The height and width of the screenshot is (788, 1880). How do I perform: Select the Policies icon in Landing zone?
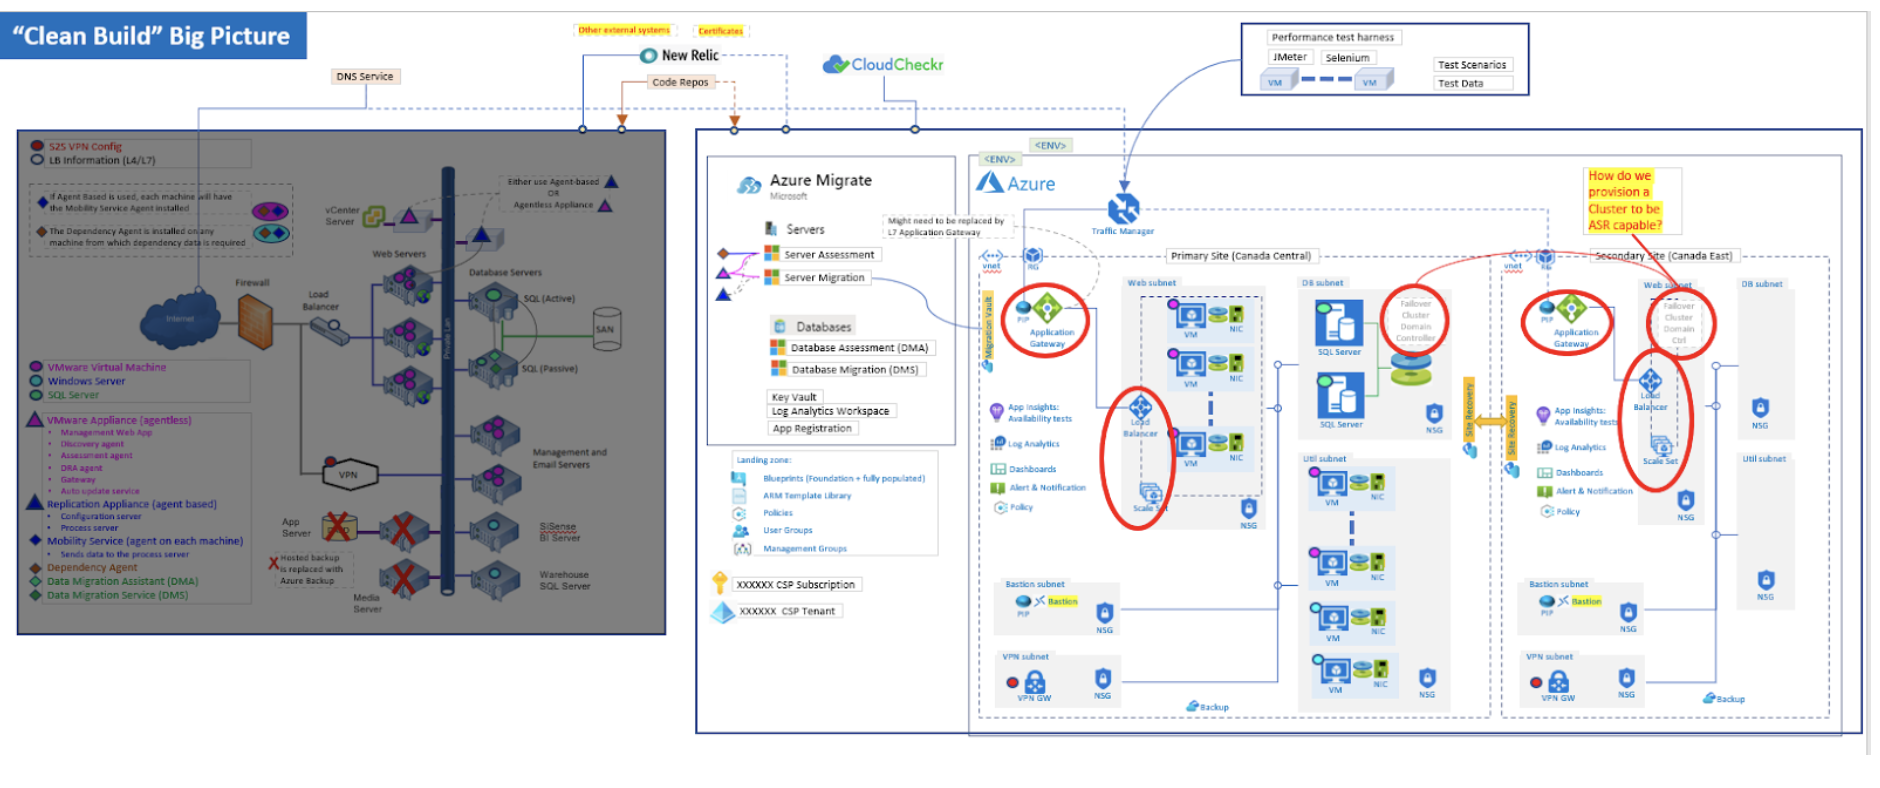tap(739, 513)
